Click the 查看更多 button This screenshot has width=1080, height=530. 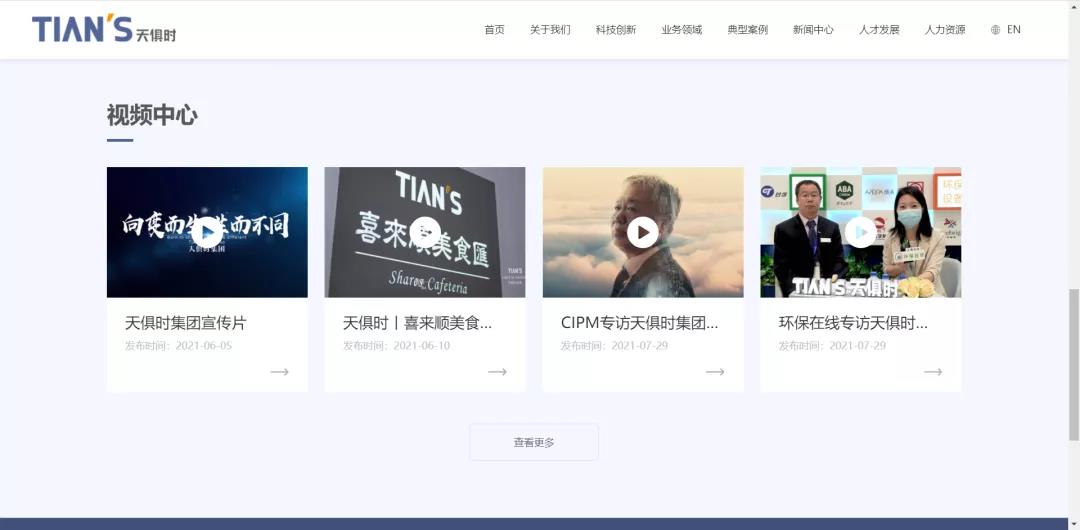pyautogui.click(x=534, y=442)
